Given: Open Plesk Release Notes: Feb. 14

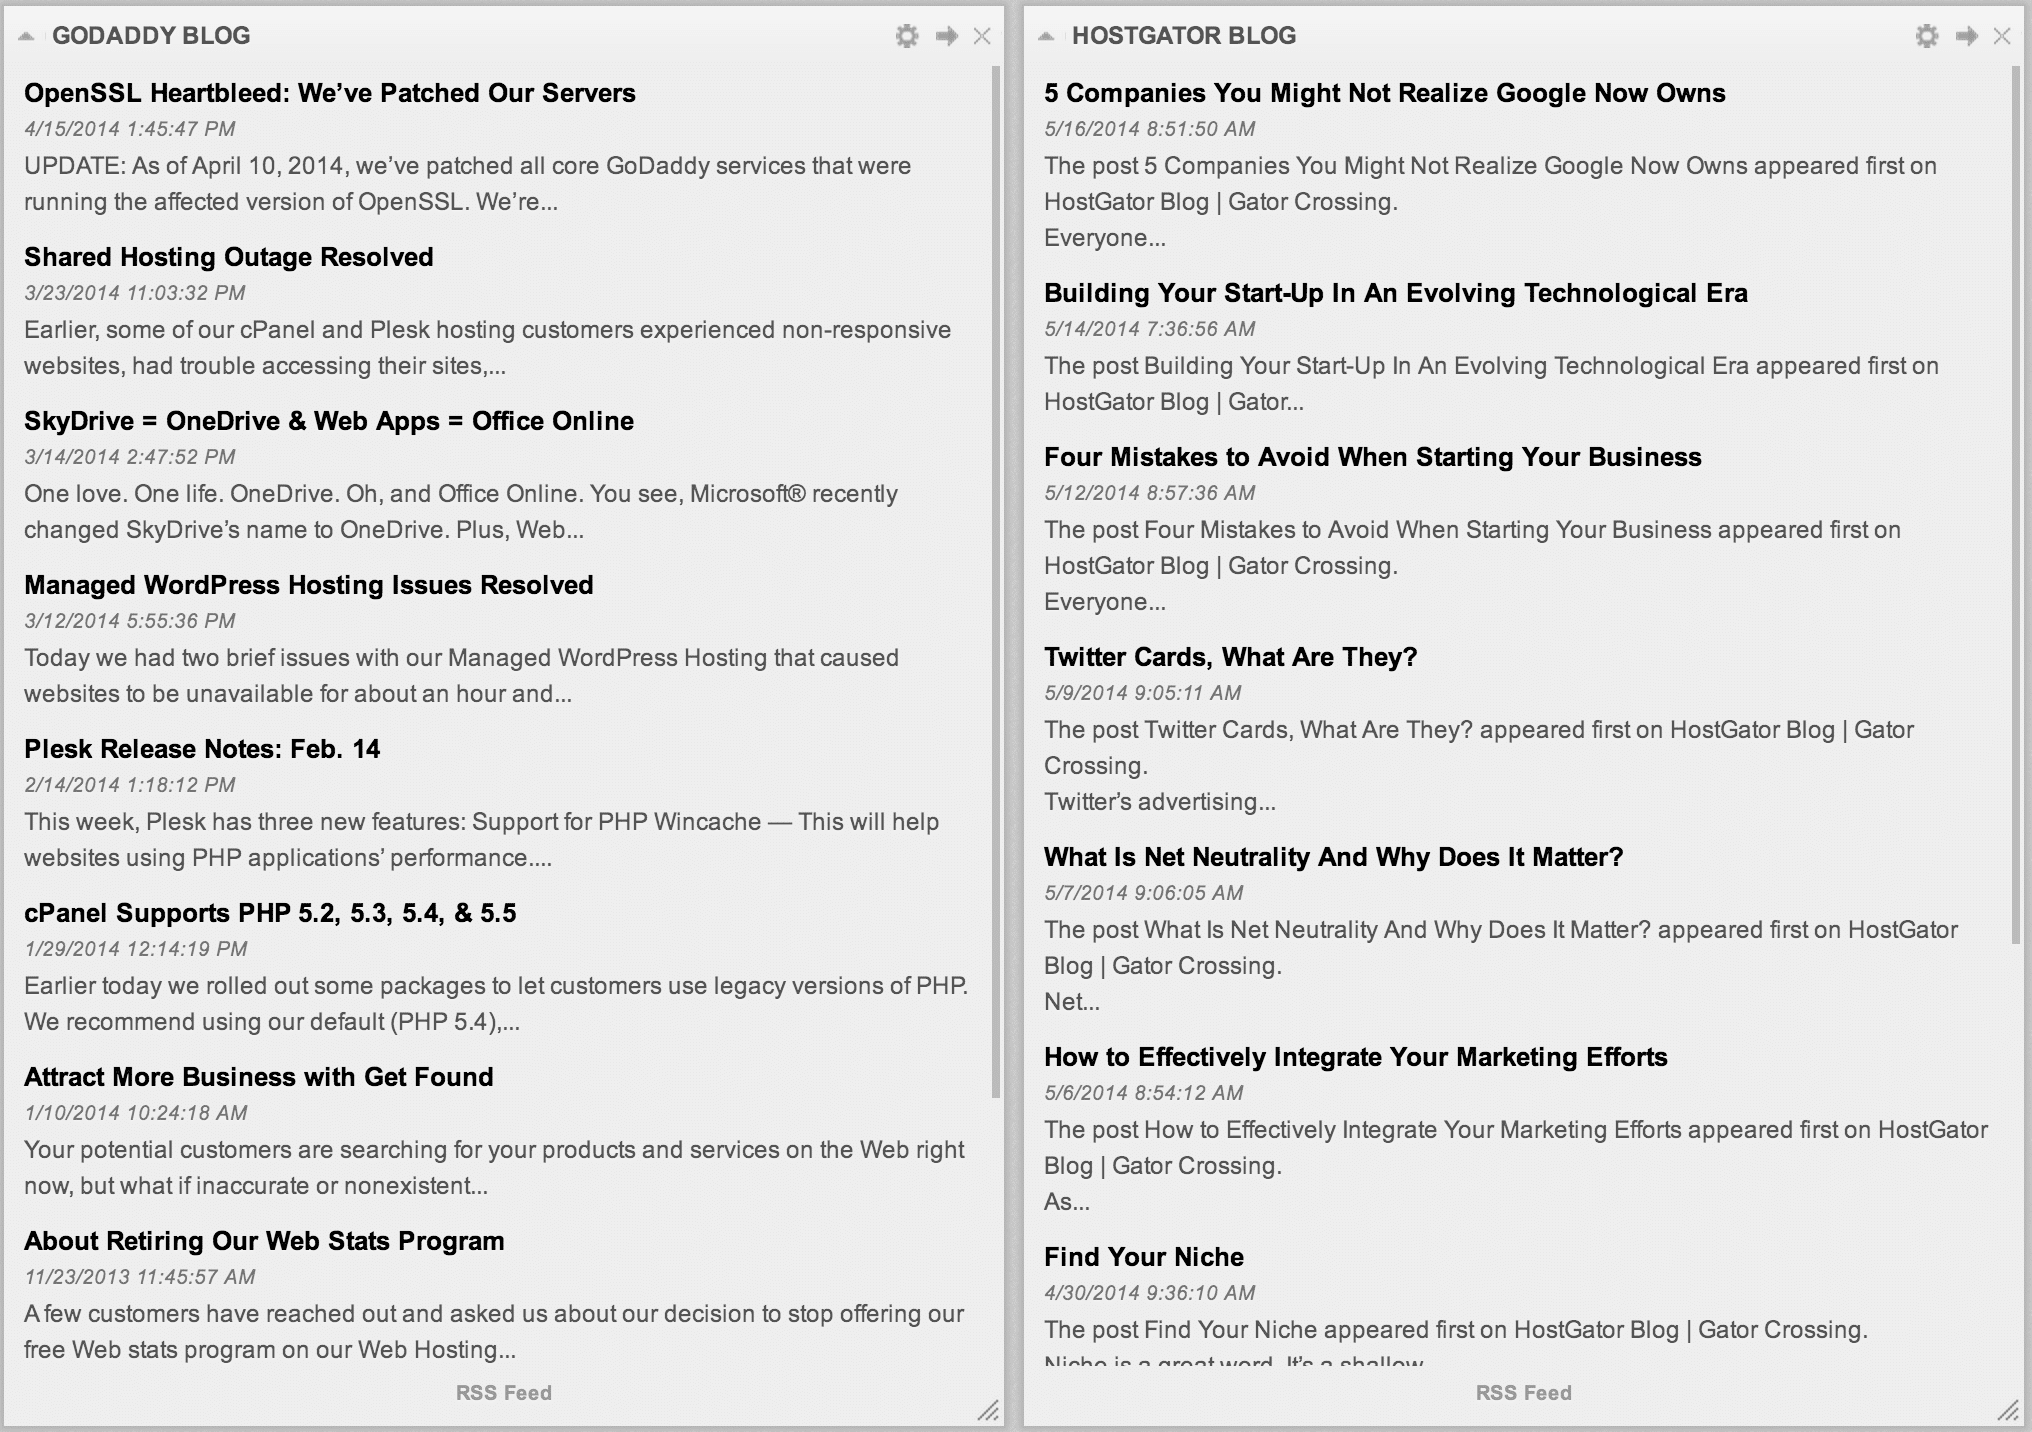Looking at the screenshot, I should 202,749.
